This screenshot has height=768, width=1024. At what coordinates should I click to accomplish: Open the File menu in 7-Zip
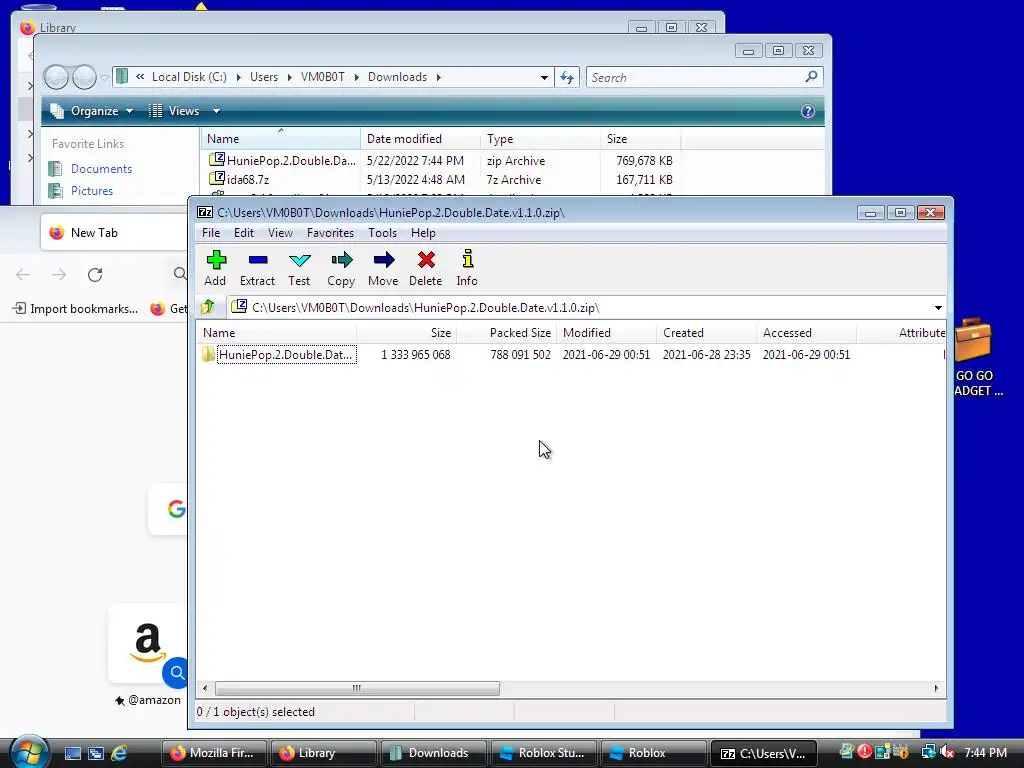(211, 232)
